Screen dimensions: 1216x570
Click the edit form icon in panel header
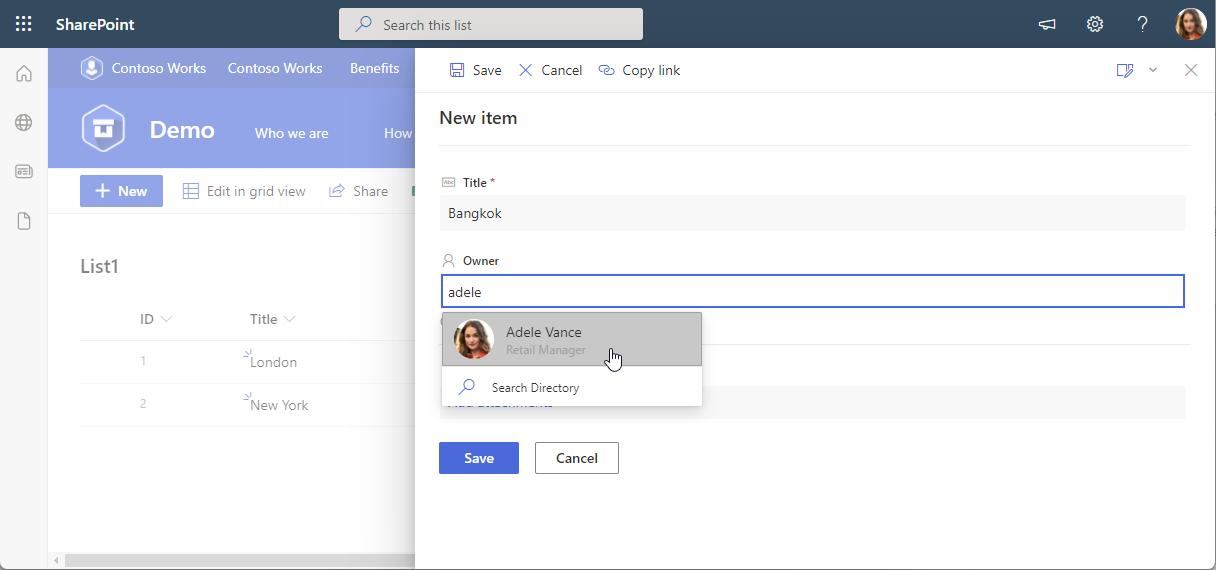[1125, 70]
